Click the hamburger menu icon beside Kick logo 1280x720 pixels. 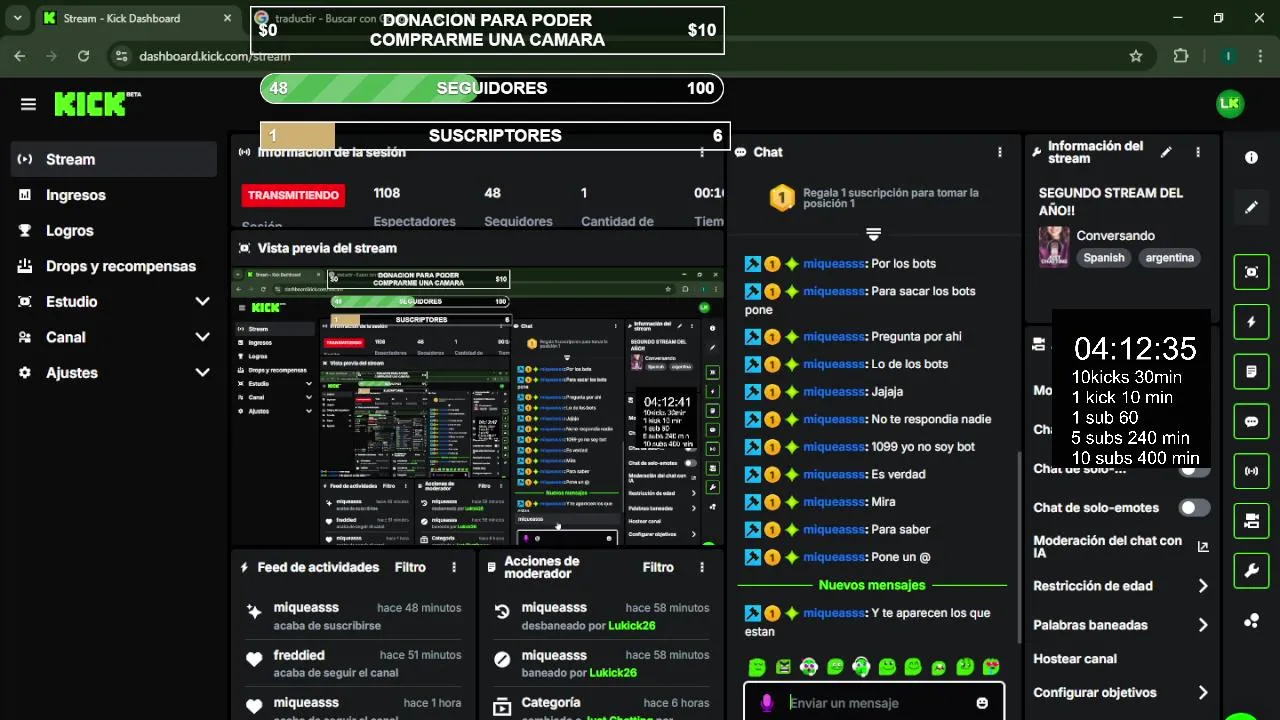pos(28,104)
